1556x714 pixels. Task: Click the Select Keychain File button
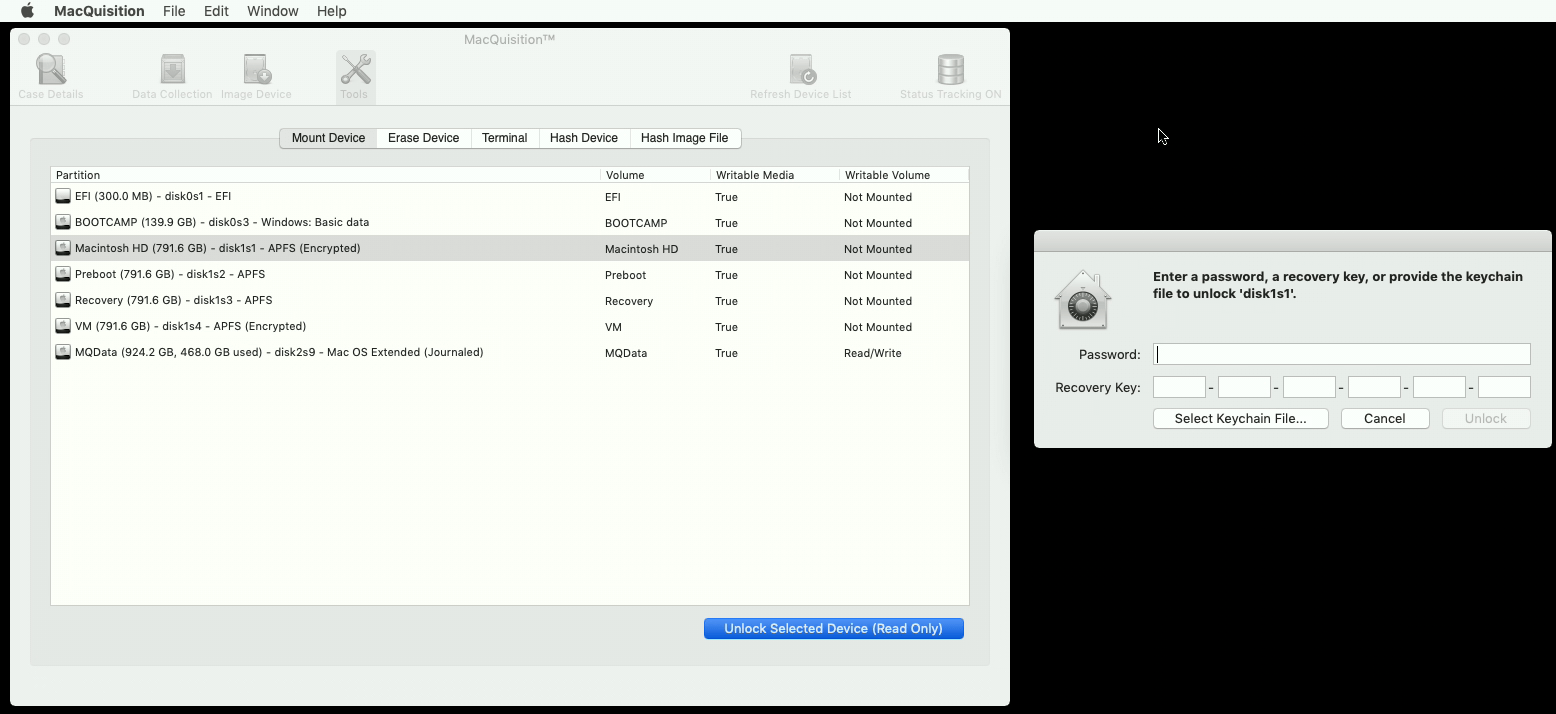1240,418
